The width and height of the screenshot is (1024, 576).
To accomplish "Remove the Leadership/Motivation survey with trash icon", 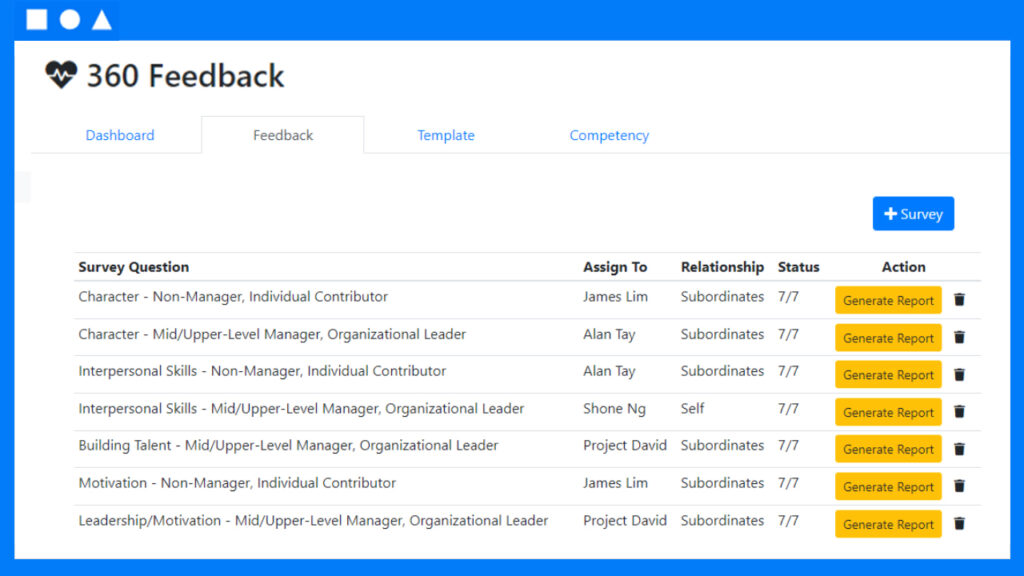I will point(959,524).
